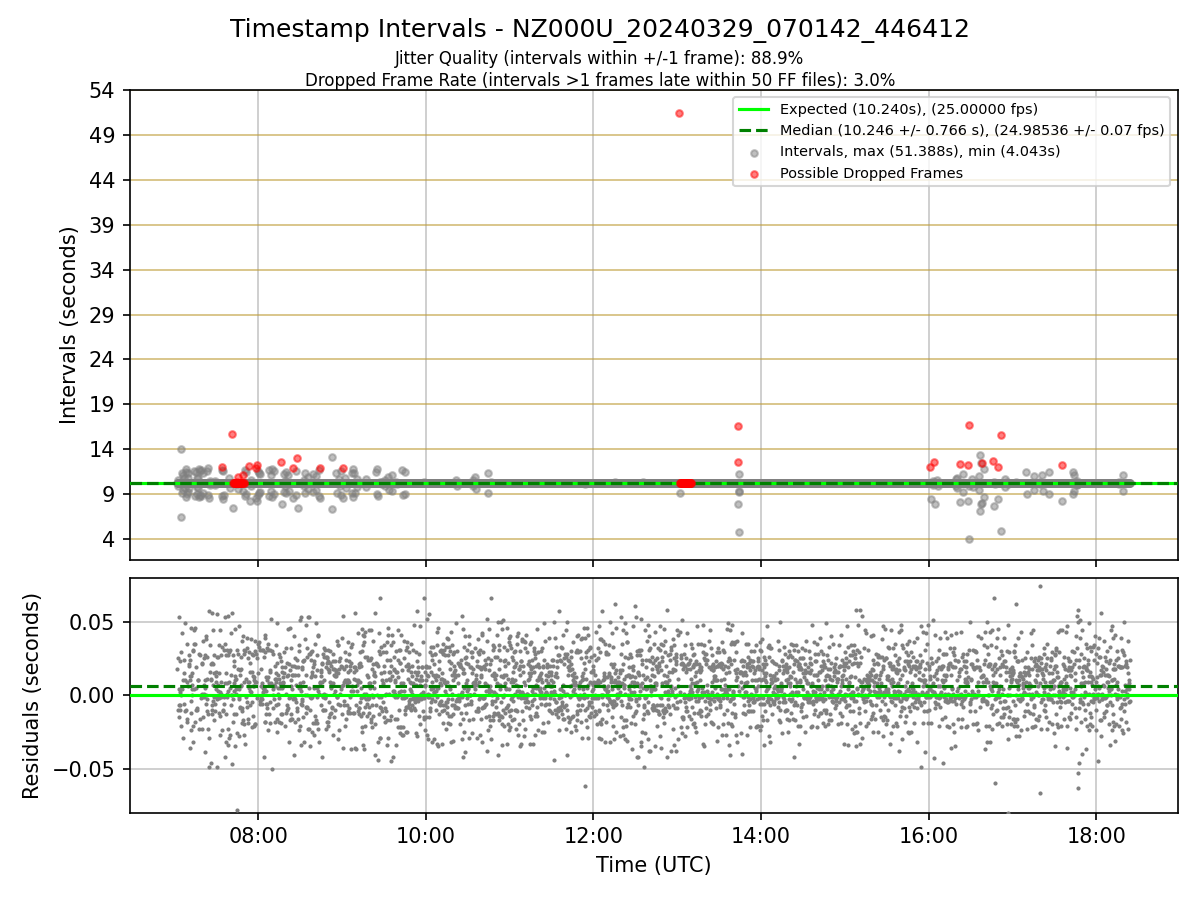Click the 'Intervals (seconds)' y-axis label
Screen dimensions: 1200x900
(x=68, y=325)
